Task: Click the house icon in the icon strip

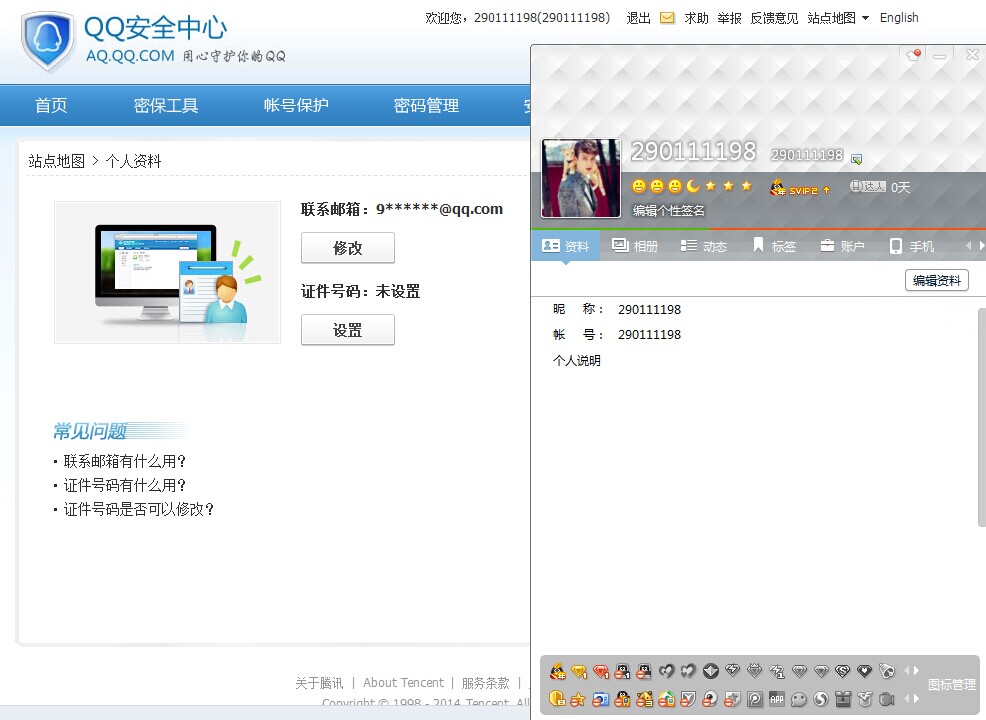Action: (667, 699)
